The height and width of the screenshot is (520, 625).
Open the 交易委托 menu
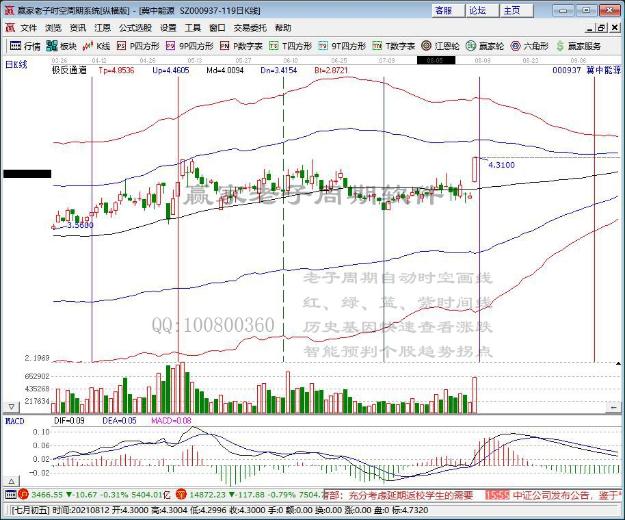click(x=250, y=28)
